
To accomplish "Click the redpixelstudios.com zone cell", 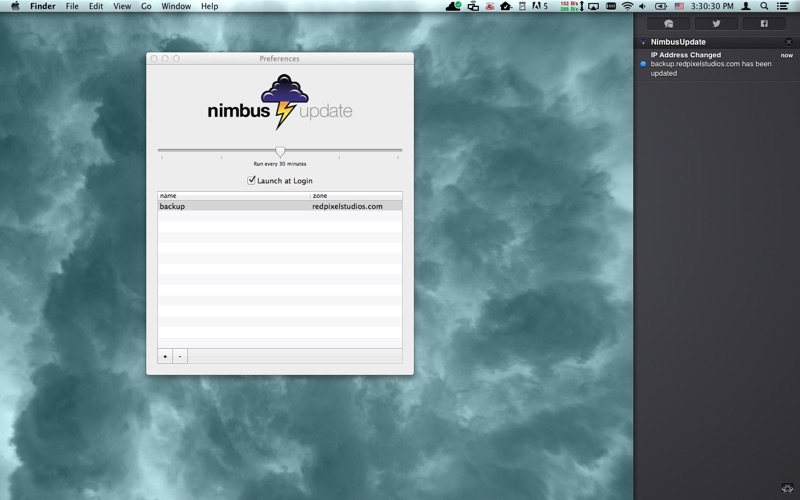I will 347,206.
